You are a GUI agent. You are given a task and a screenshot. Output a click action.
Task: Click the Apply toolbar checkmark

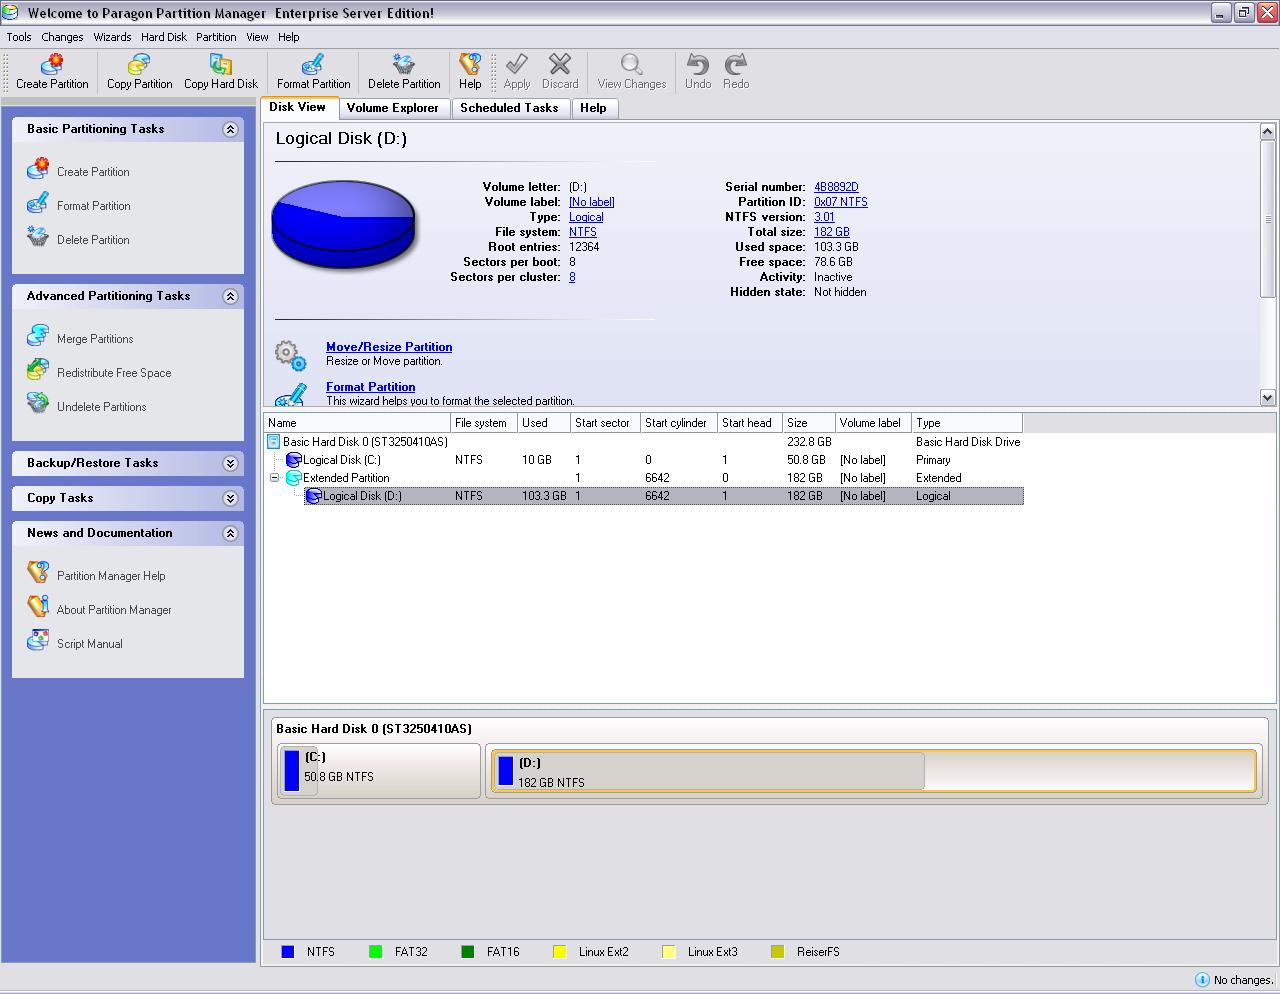point(517,65)
